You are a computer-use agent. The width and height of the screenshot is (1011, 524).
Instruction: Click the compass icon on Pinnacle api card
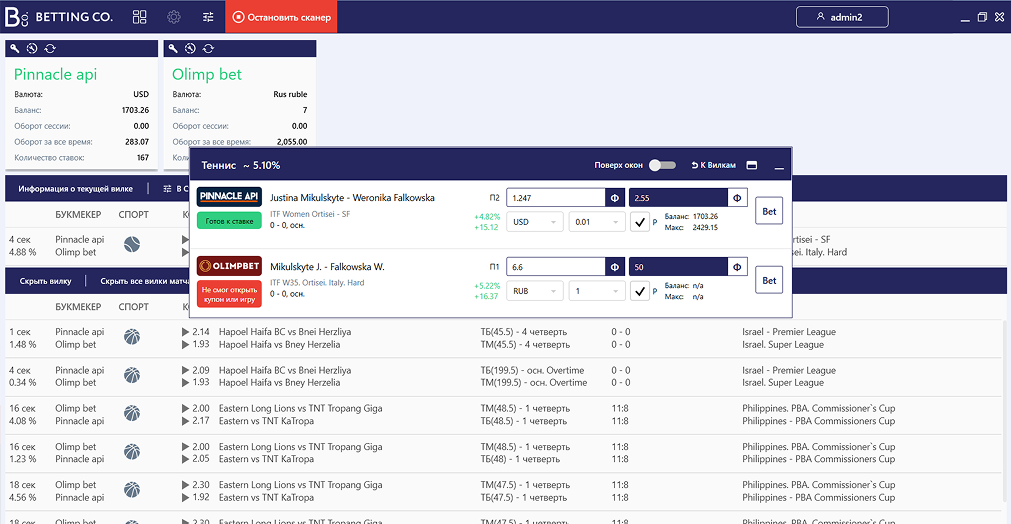(x=32, y=48)
